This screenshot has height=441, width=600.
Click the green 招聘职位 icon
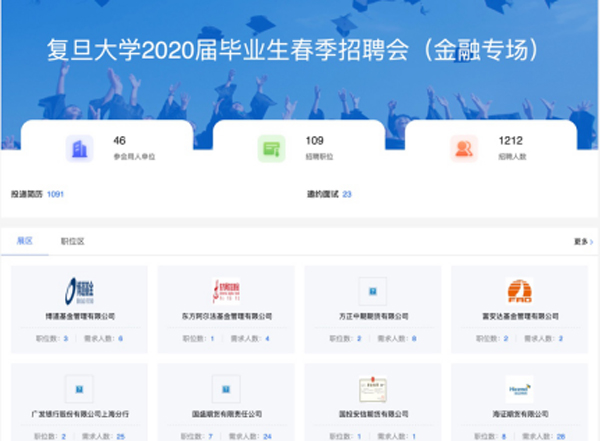click(271, 149)
